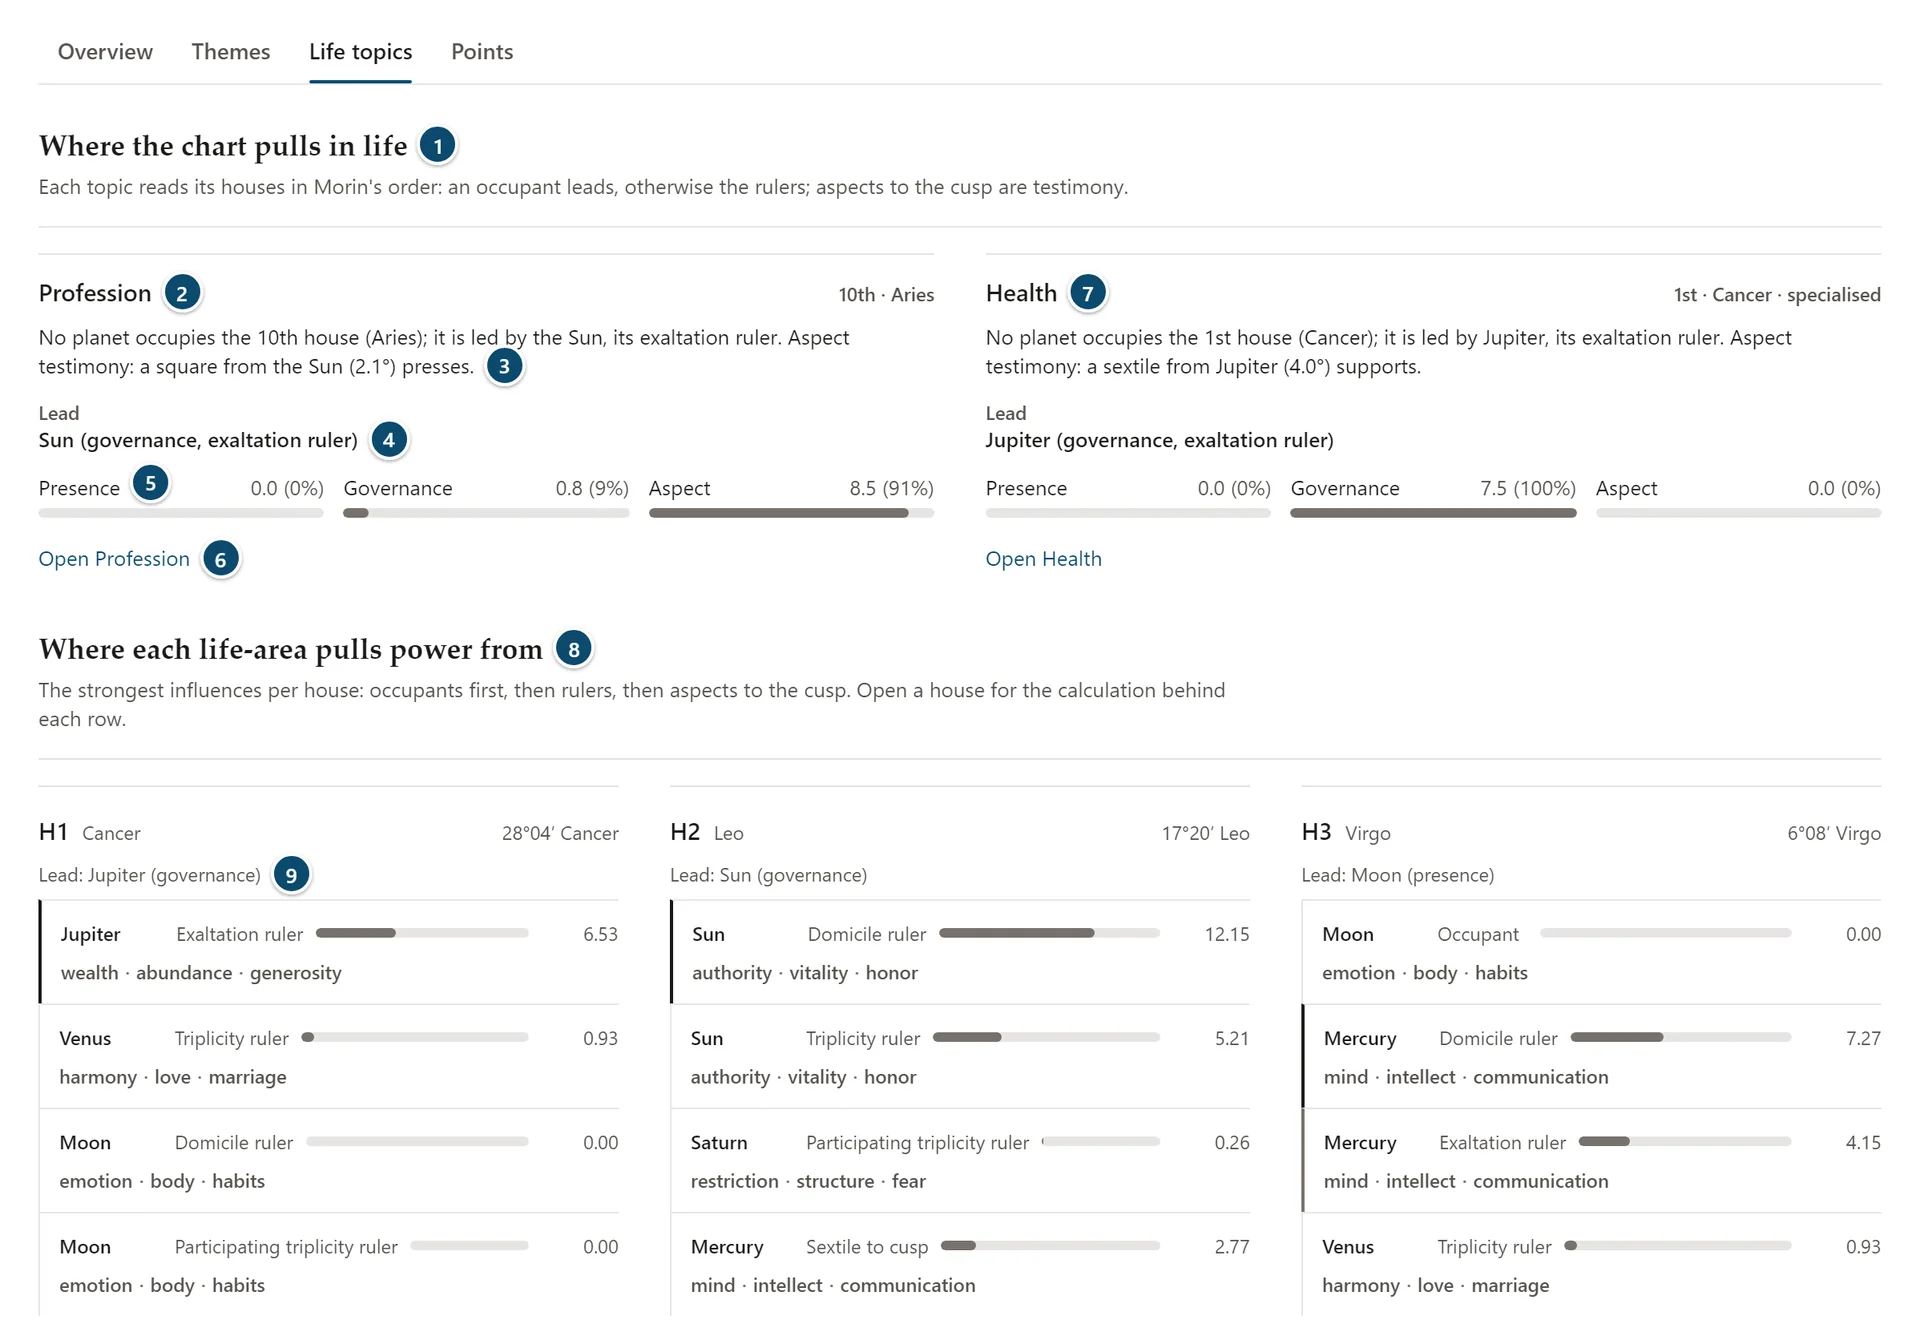The height and width of the screenshot is (1332, 1920).
Task: Click the H3 Virgo house heading
Action: 1346,833
